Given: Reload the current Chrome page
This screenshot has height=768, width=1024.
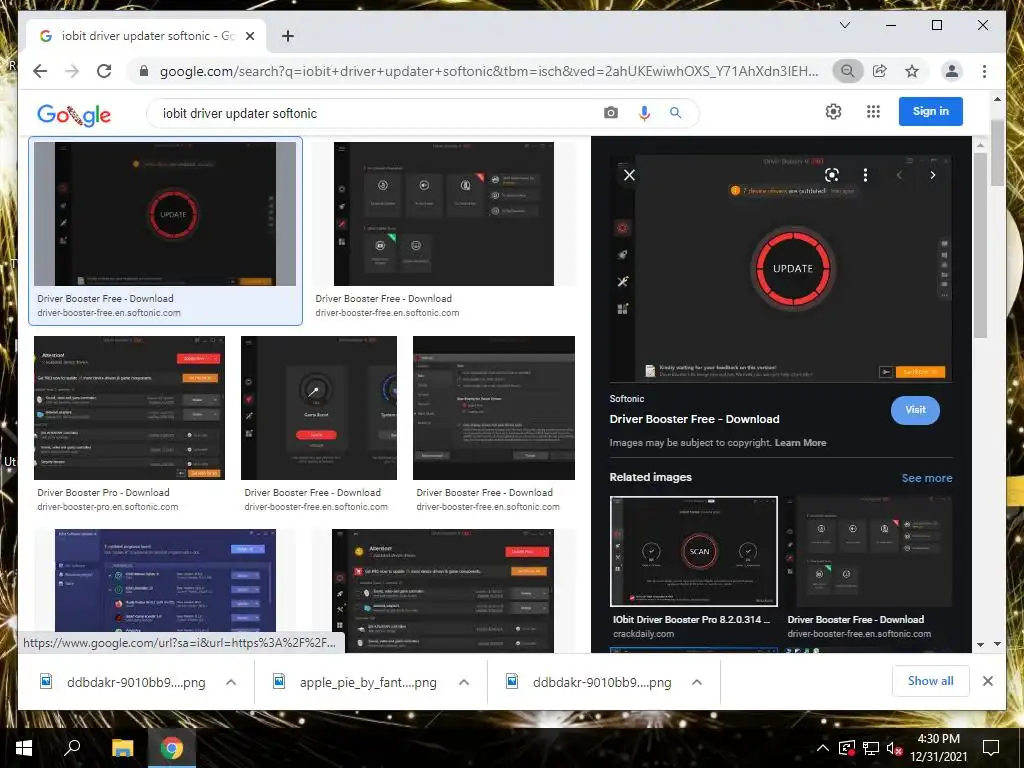Looking at the screenshot, I should point(104,71).
